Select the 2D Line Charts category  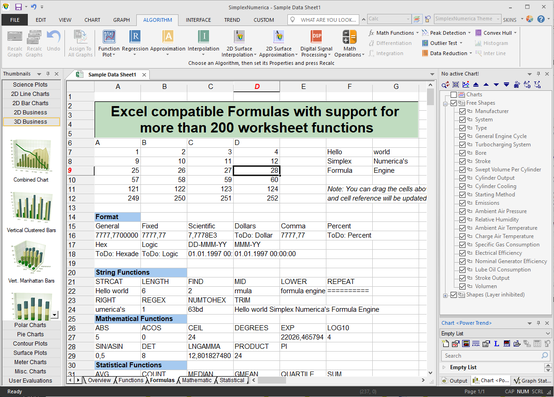pyautogui.click(x=30, y=94)
